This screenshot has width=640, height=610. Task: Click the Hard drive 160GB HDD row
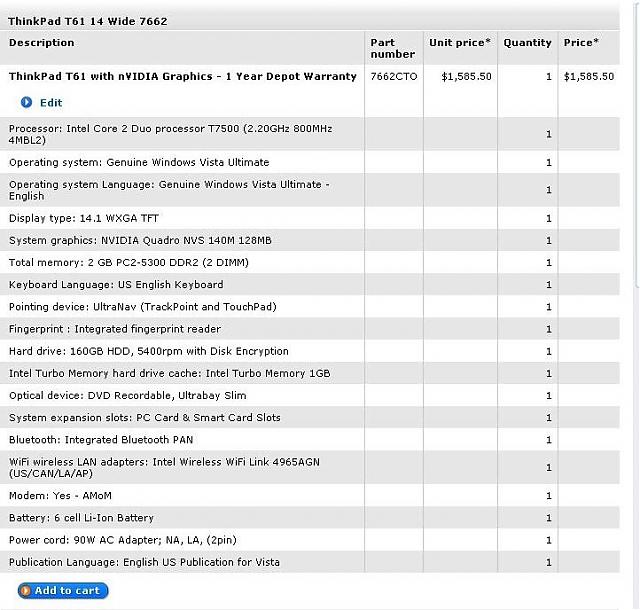[x=148, y=351]
